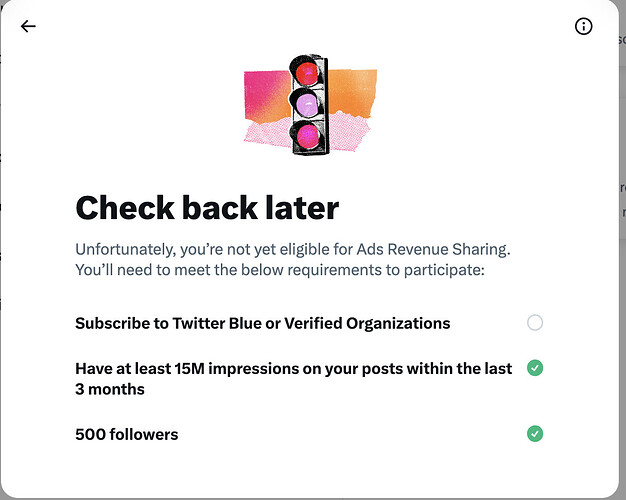Viewport: 626px width, 500px height.
Task: Select the empty circle for Twitter Blue subscription
Action: 535,322
